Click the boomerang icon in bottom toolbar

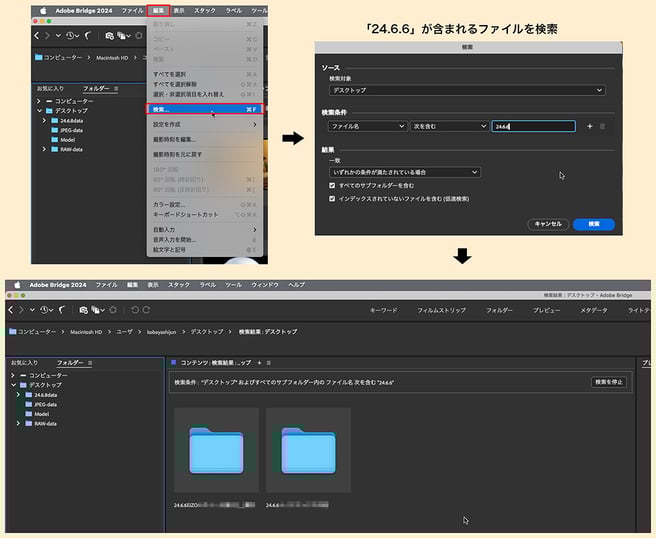(x=62, y=310)
